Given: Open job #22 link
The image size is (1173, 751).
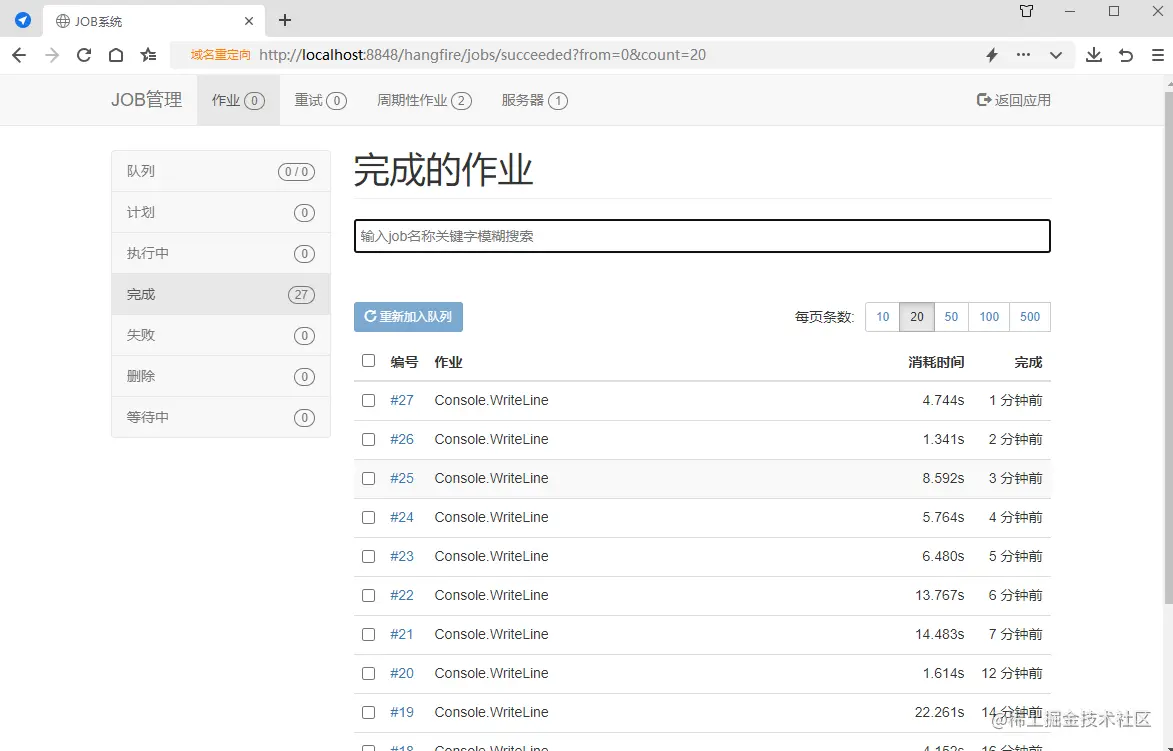Looking at the screenshot, I should (402, 595).
